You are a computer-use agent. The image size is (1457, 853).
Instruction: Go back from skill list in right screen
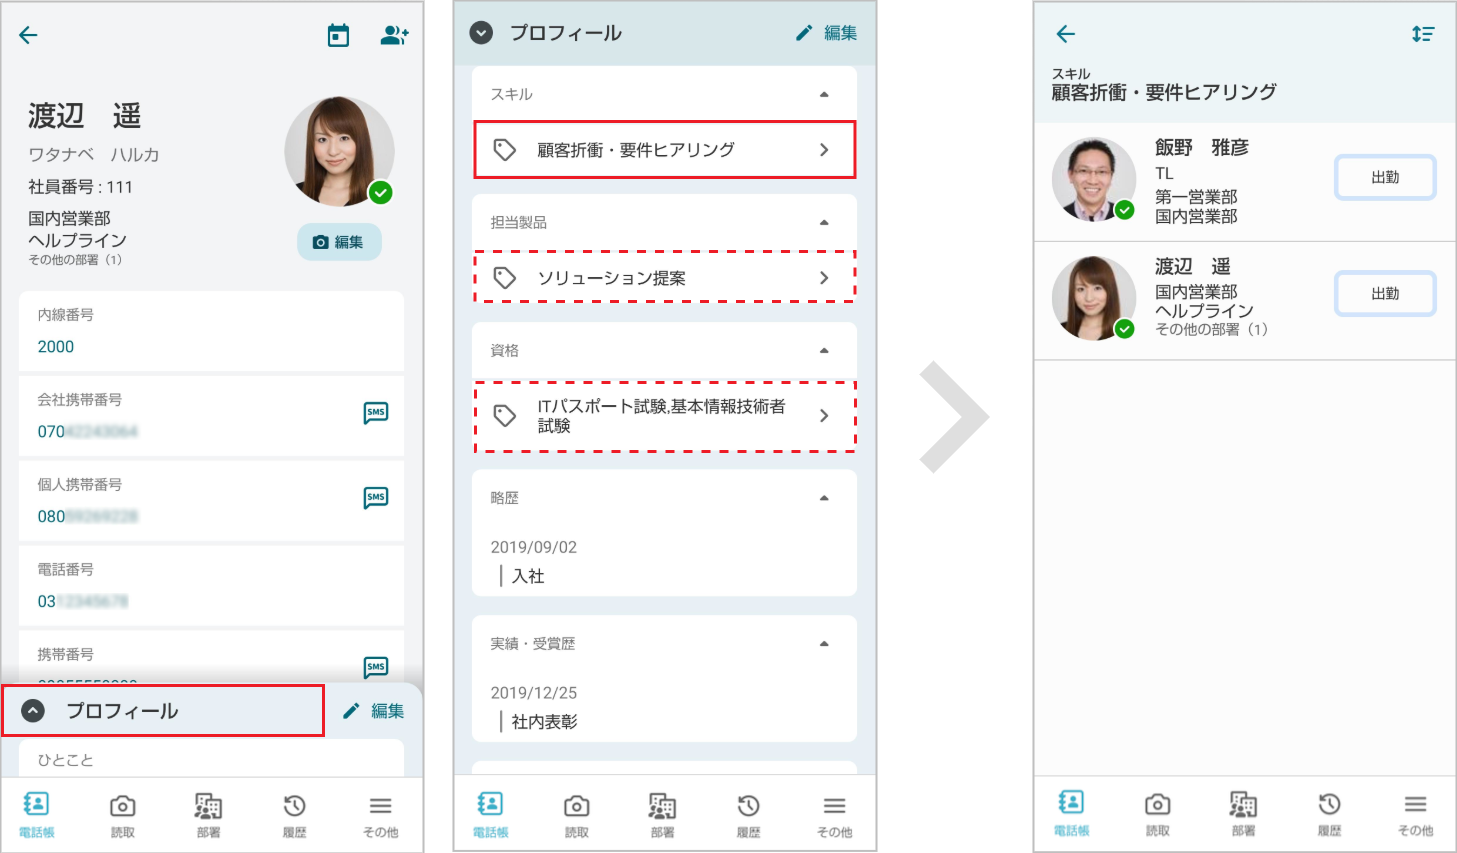click(x=1066, y=34)
